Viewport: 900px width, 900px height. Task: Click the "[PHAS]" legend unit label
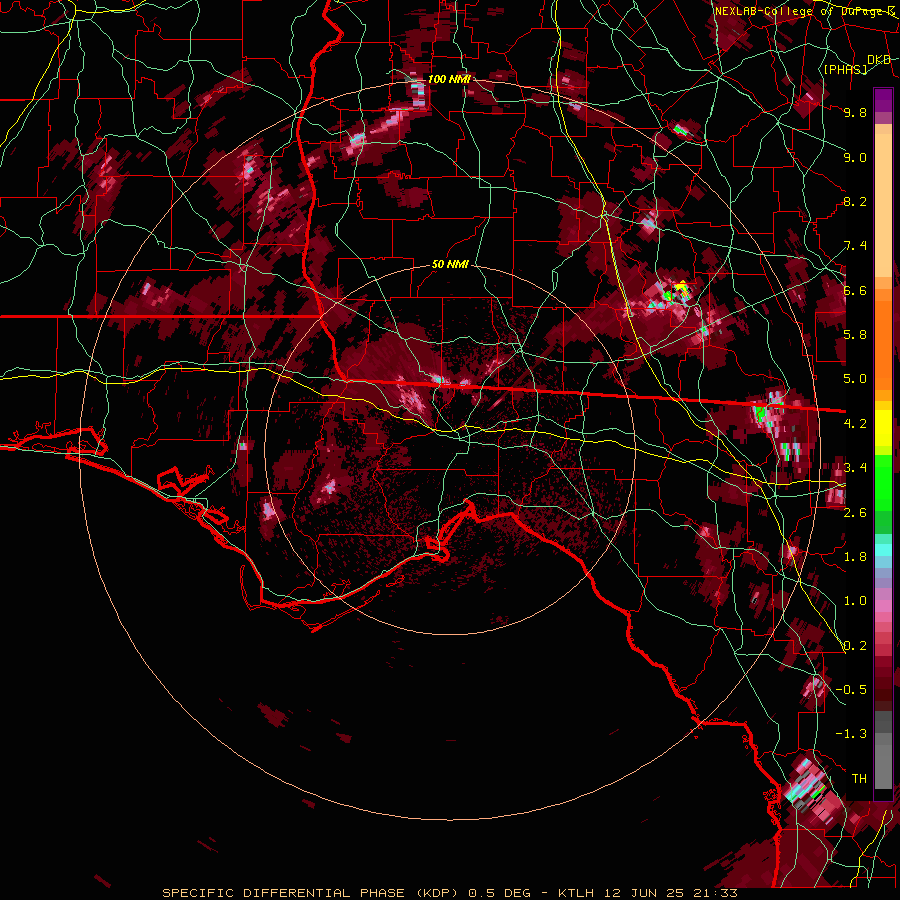coord(845,69)
